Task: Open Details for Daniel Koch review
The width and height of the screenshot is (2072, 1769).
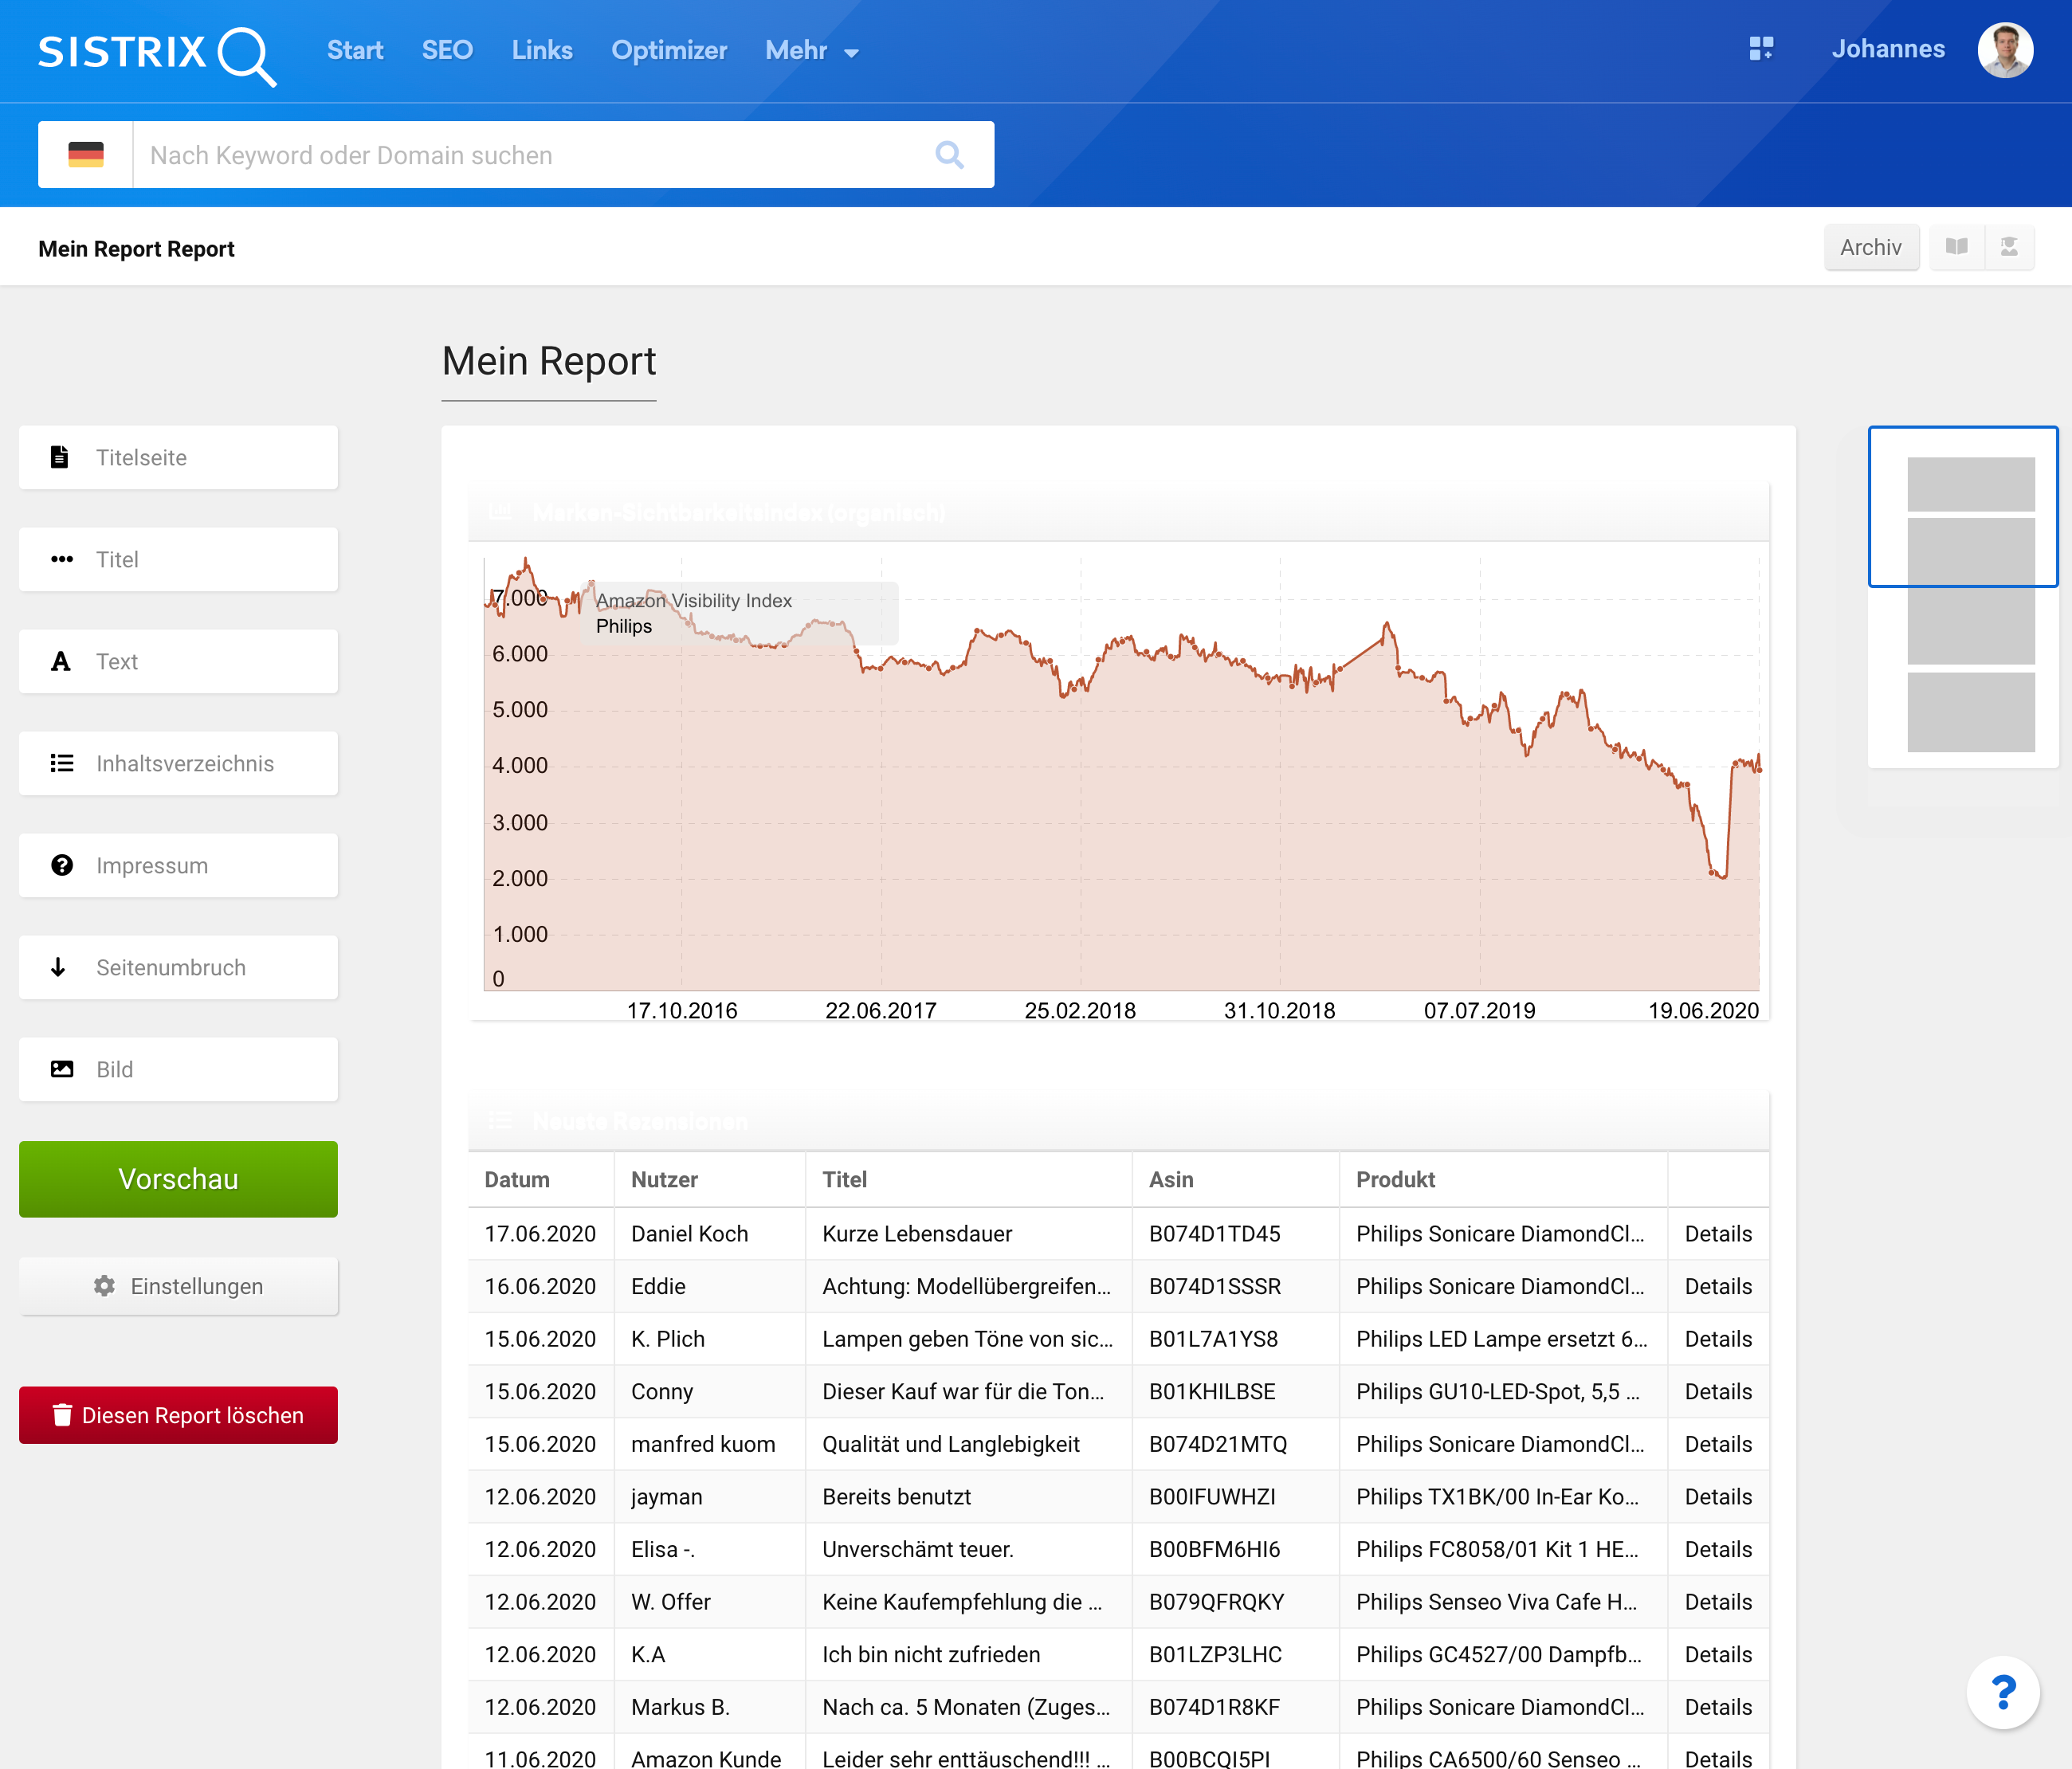Action: (x=1717, y=1234)
